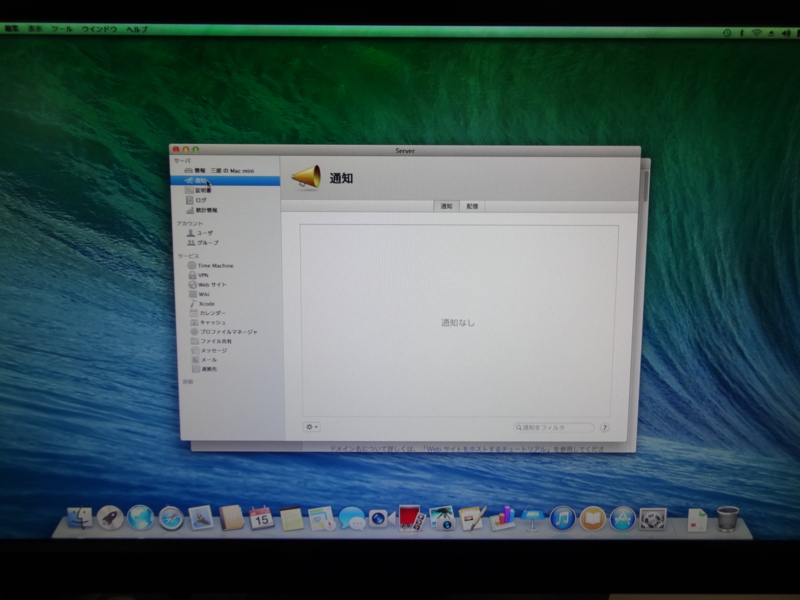Open the VPN service

tap(198, 275)
